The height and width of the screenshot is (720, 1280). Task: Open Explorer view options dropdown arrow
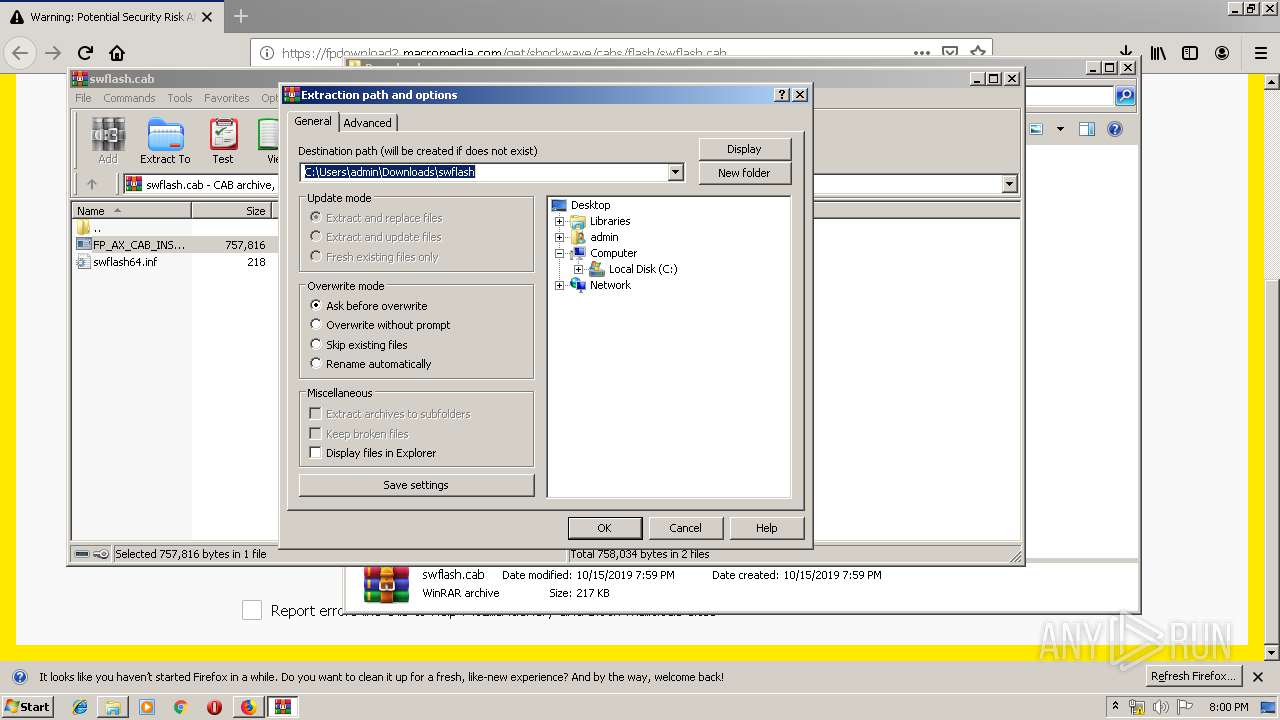click(x=1060, y=129)
